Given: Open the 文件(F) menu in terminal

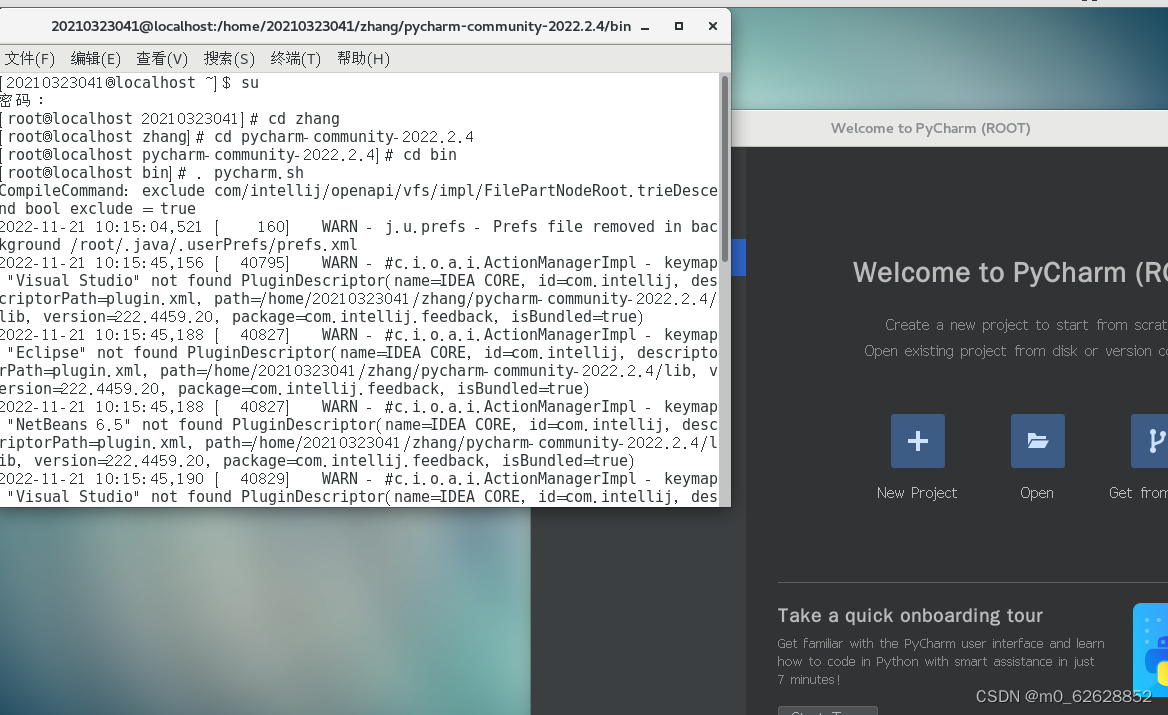Looking at the screenshot, I should point(29,59).
